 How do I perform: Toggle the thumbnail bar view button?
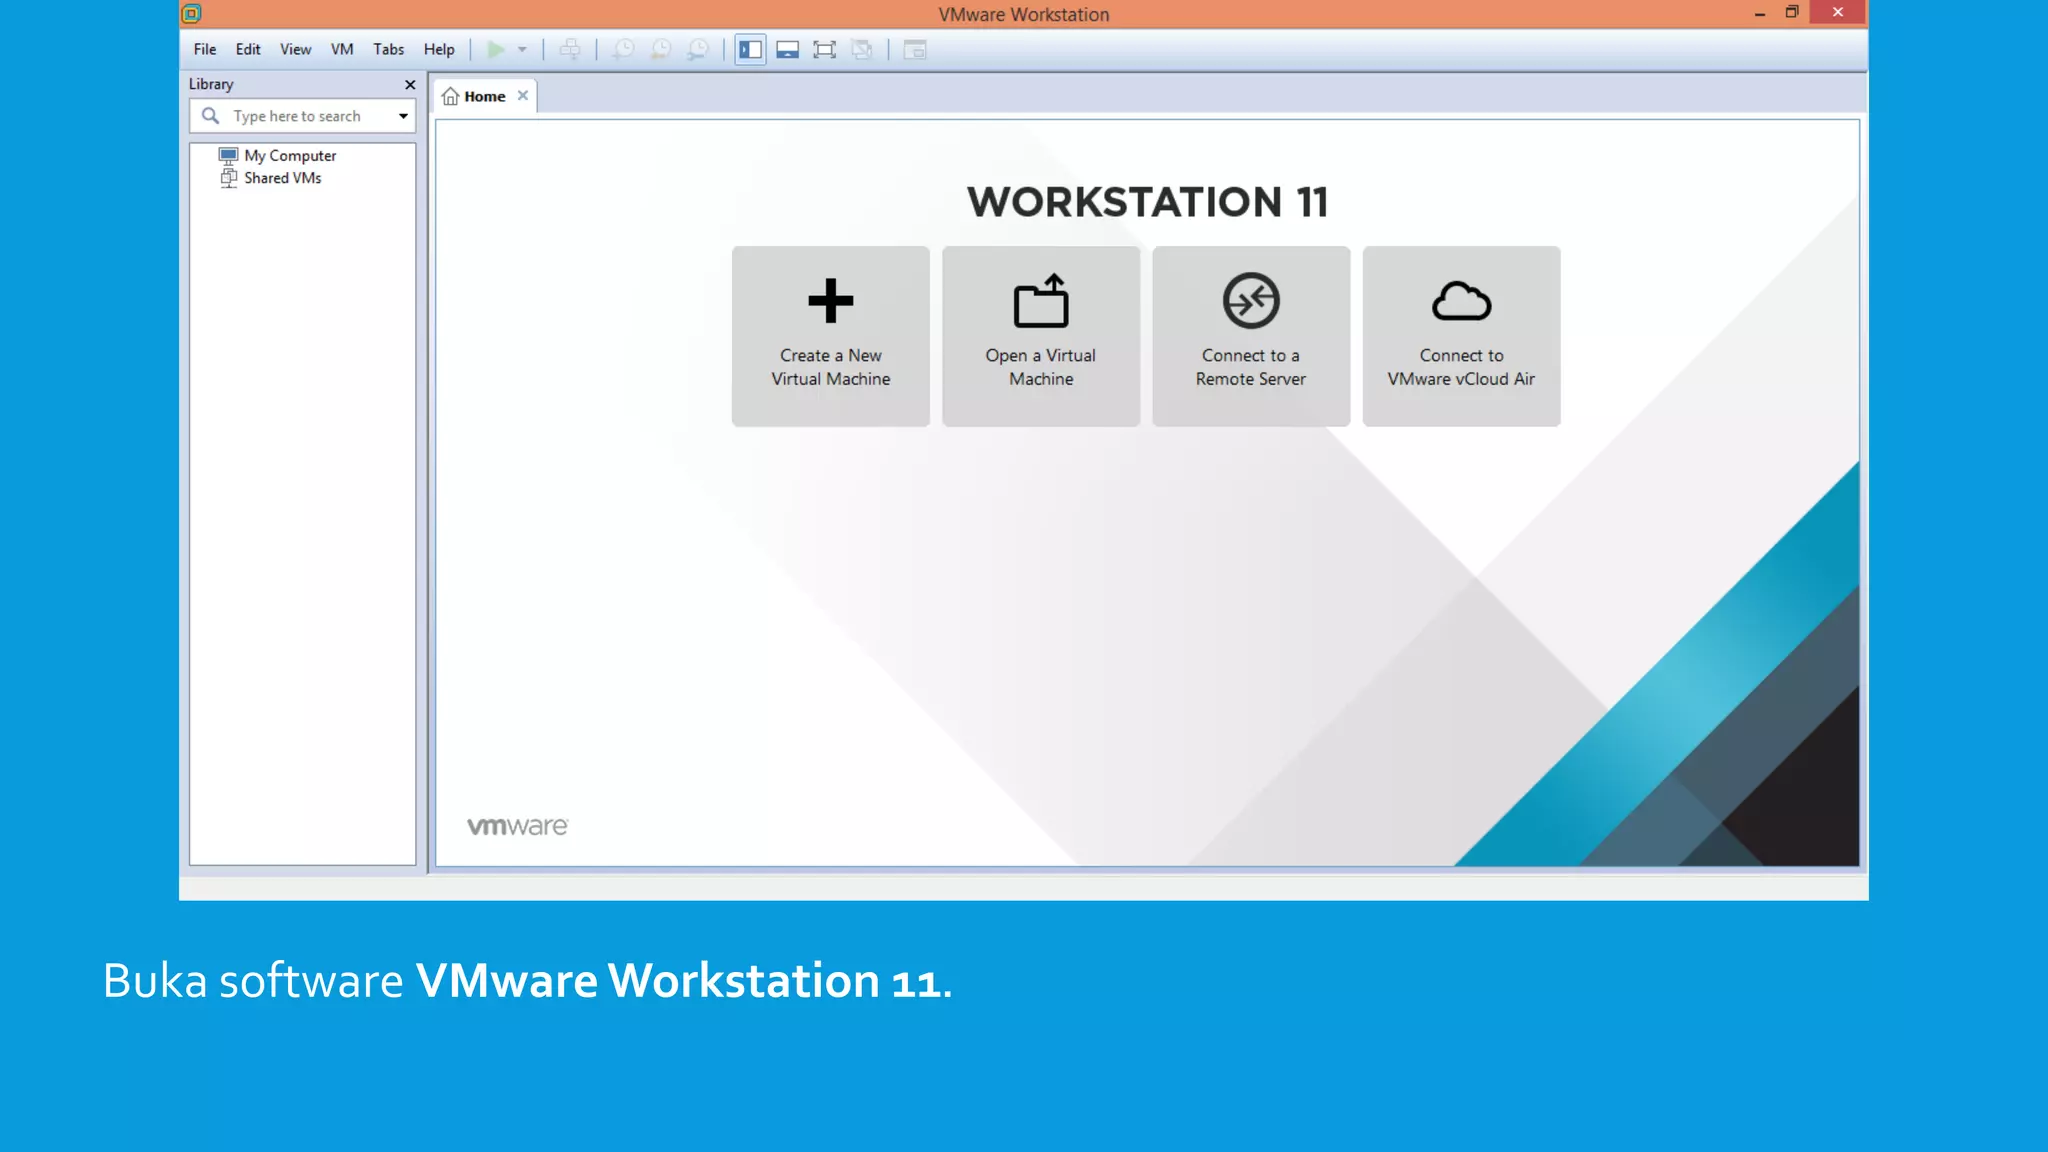point(787,50)
